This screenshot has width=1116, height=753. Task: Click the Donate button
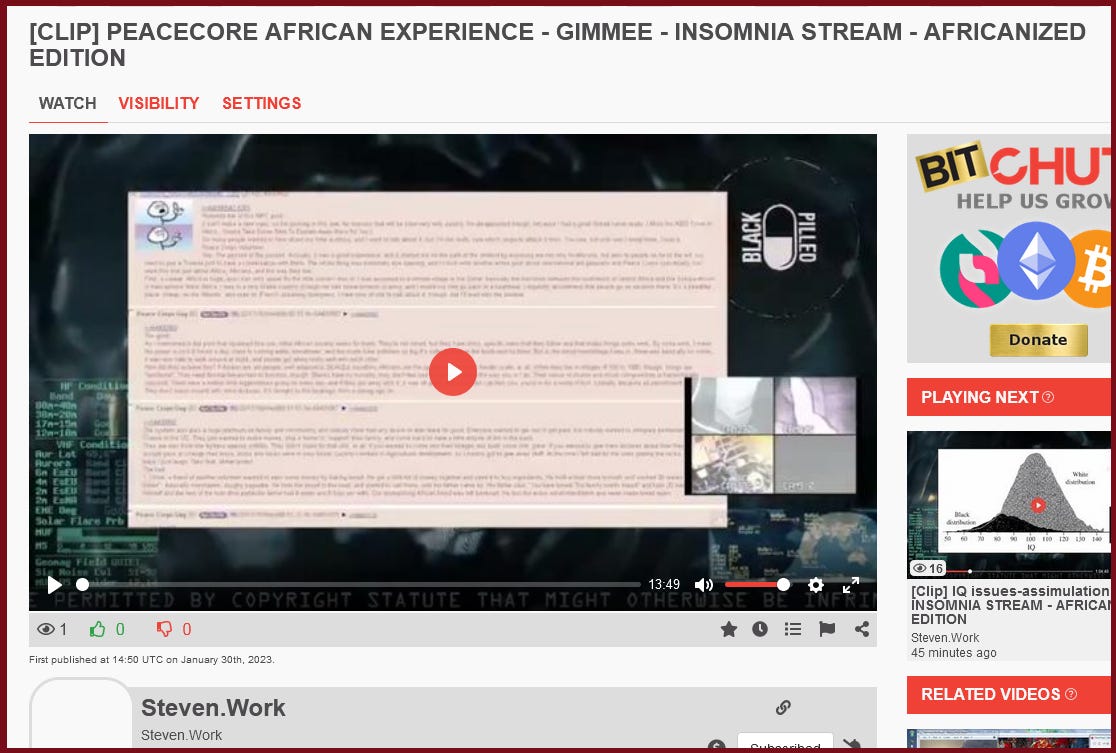point(1038,340)
